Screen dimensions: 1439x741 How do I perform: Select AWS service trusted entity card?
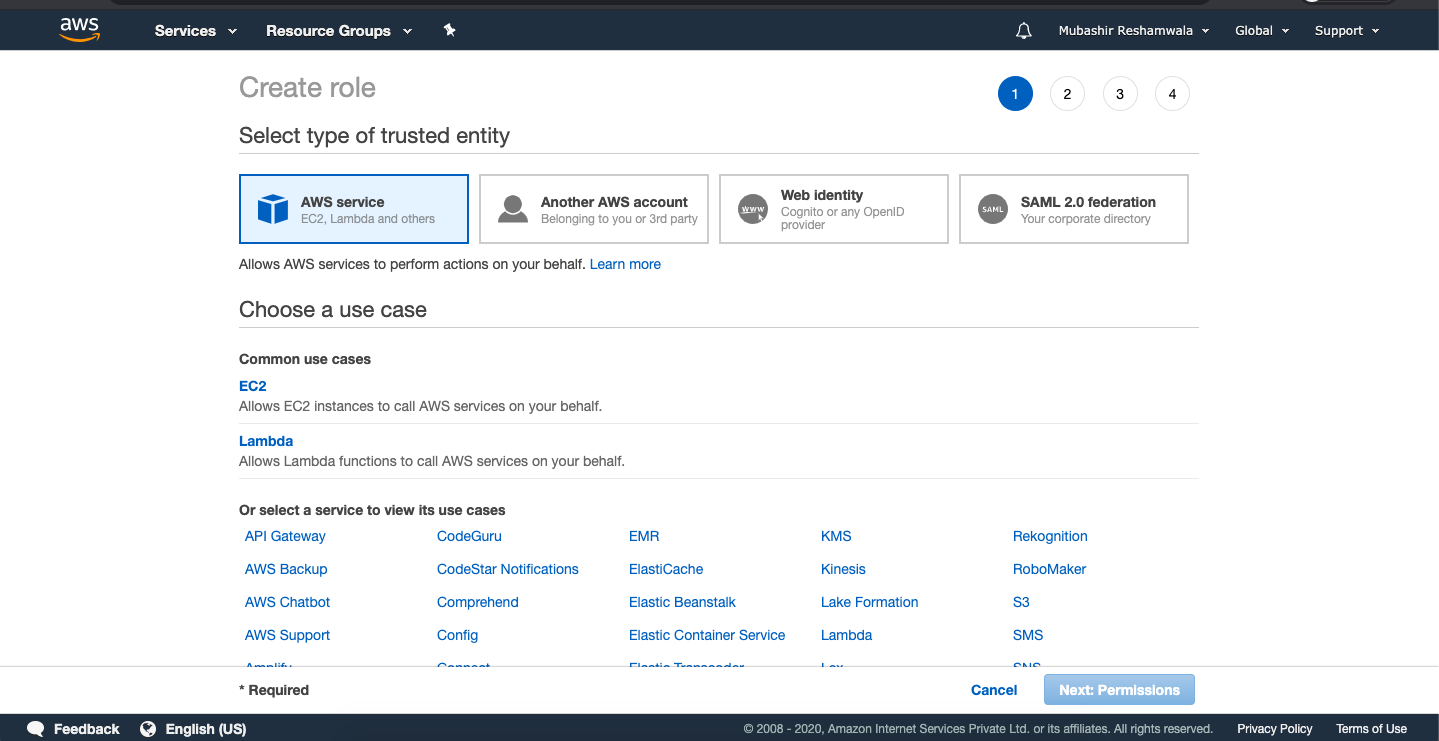(354, 209)
